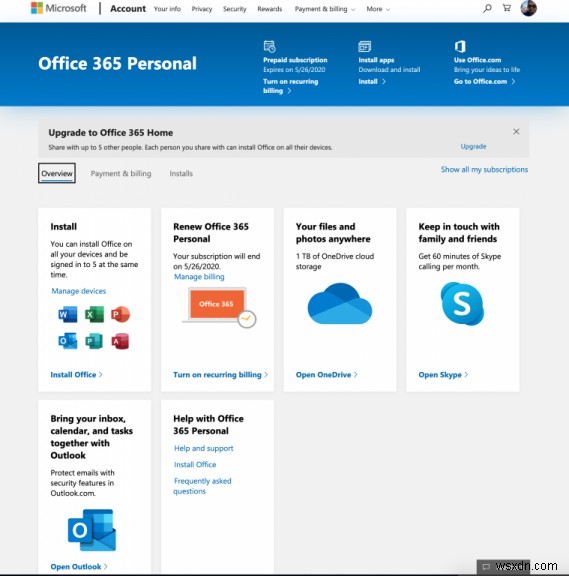Click the Upgrade link

tap(473, 146)
